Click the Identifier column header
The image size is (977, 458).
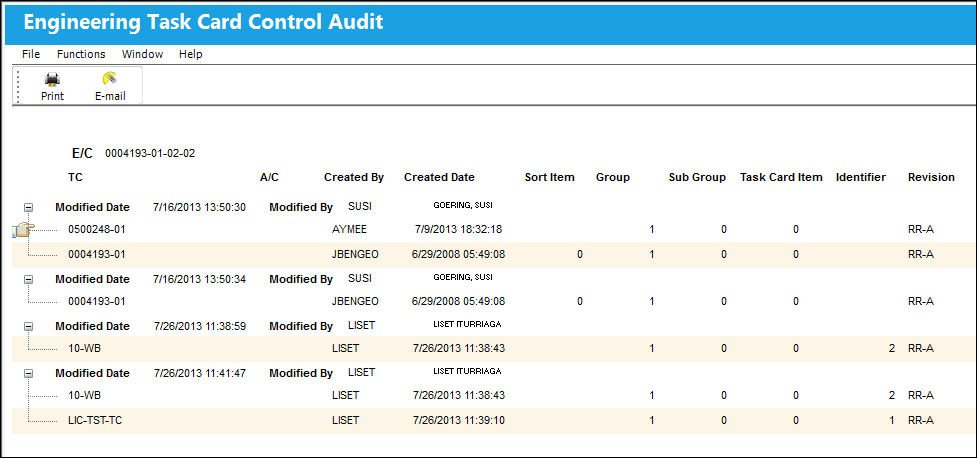(x=860, y=178)
